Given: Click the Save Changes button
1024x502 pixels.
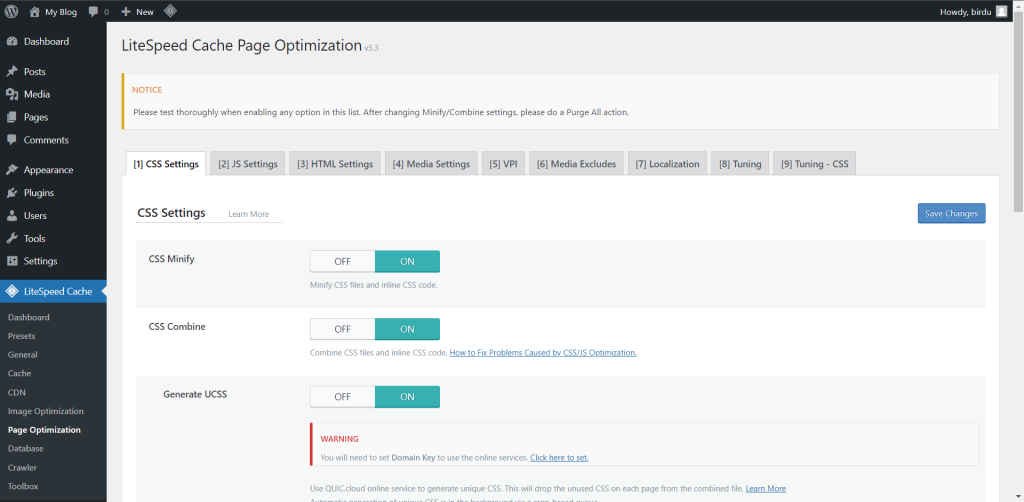Looking at the screenshot, I should click(x=952, y=213).
